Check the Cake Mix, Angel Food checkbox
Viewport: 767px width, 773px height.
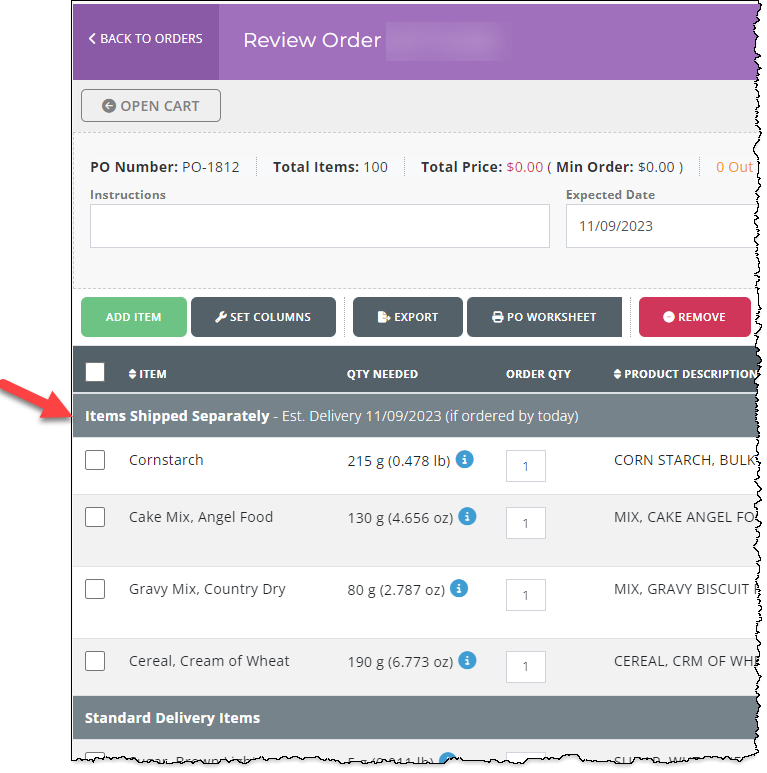[95, 517]
